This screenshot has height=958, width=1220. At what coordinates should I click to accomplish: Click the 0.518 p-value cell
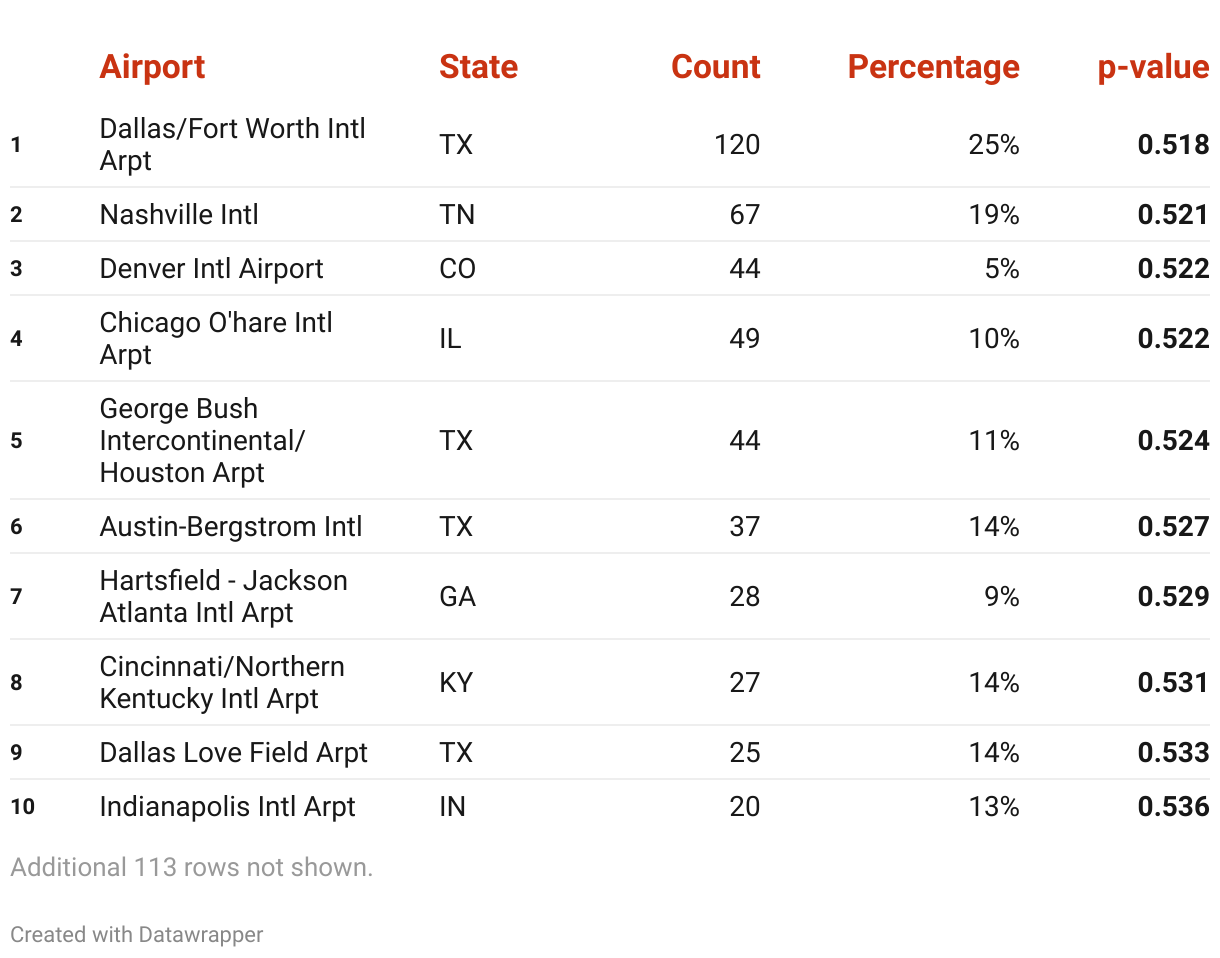(x=1173, y=145)
